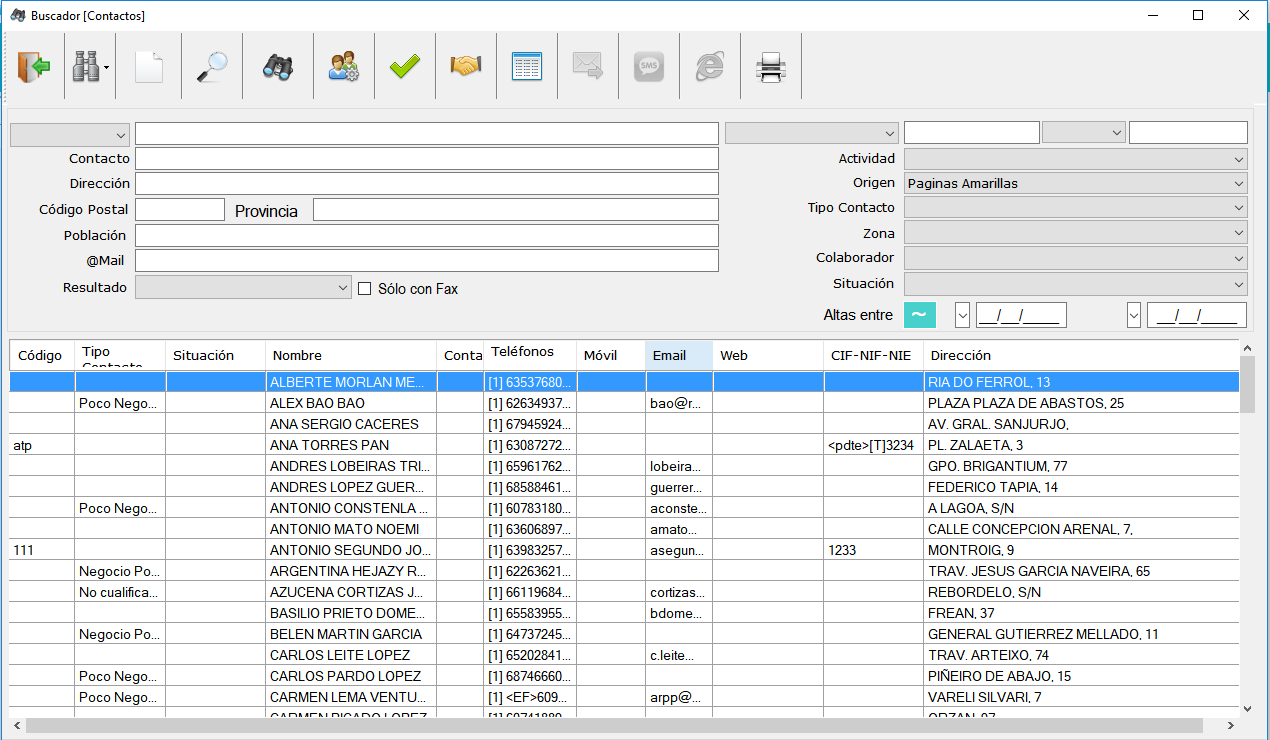Click the dark blue binoculars icon
The height and width of the screenshot is (740, 1270).
tap(278, 67)
